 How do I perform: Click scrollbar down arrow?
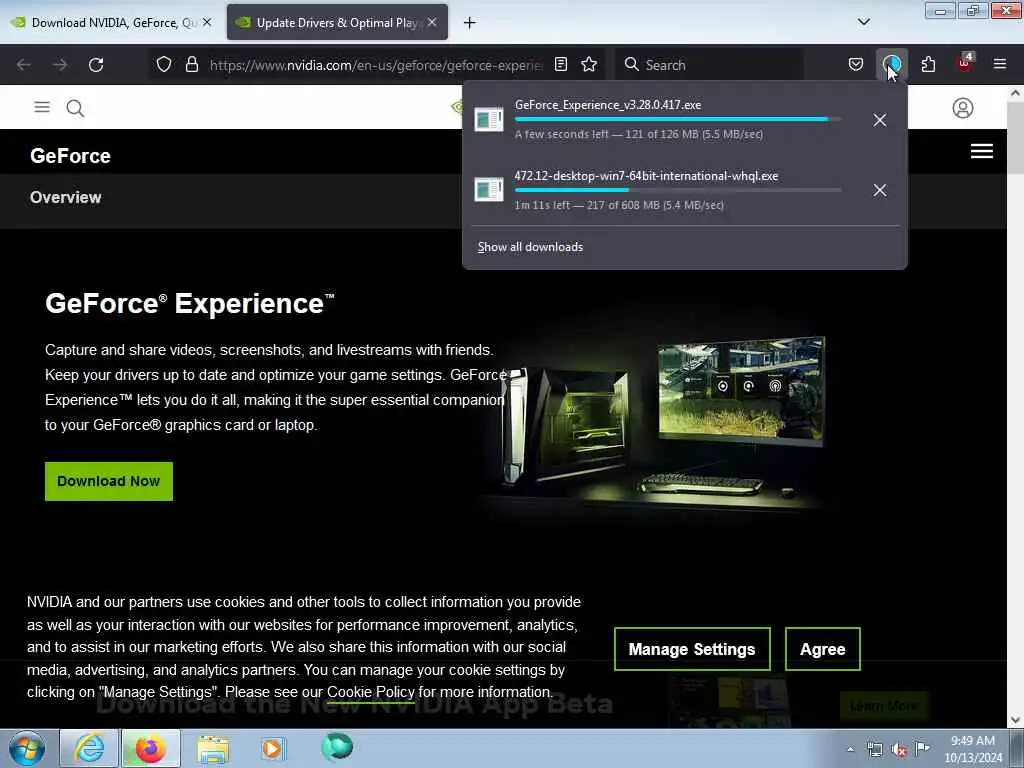pos(1015,720)
